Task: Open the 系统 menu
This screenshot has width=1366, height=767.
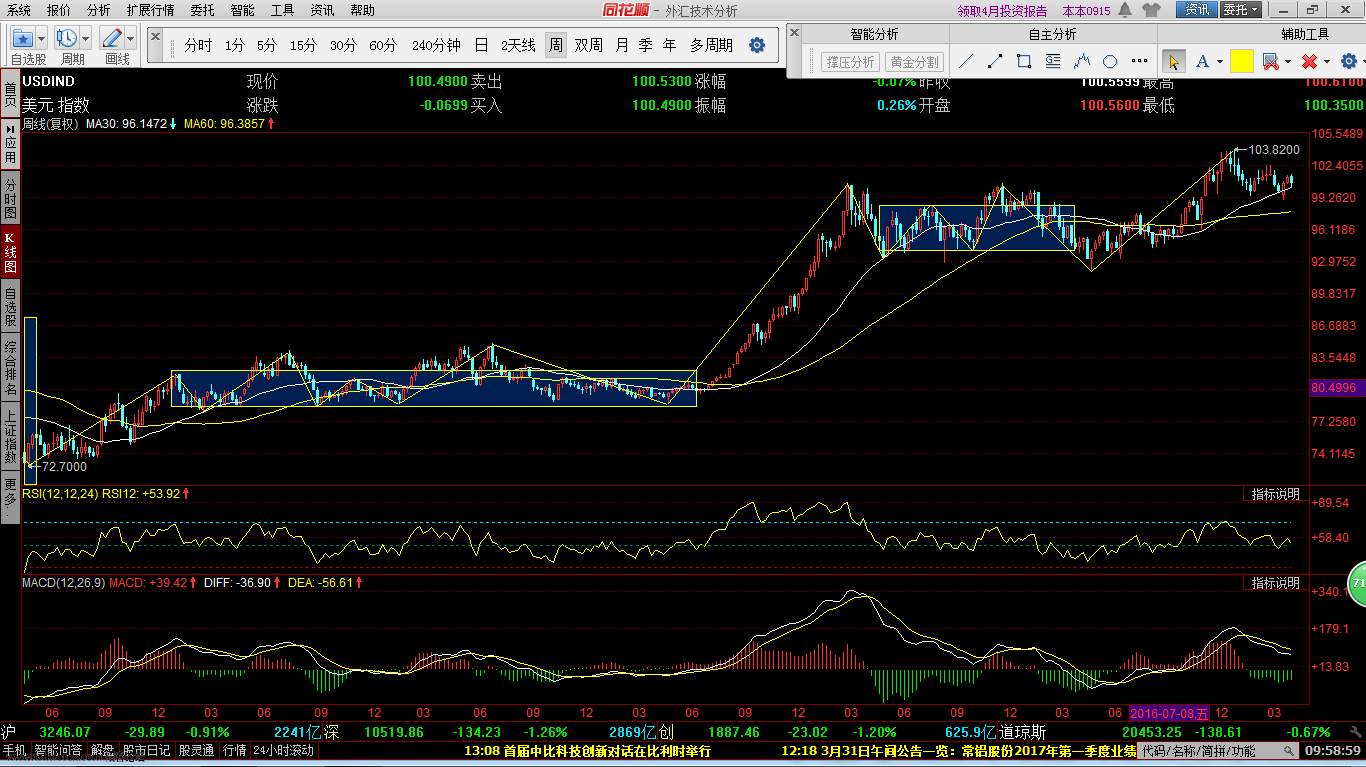Action: pyautogui.click(x=18, y=10)
